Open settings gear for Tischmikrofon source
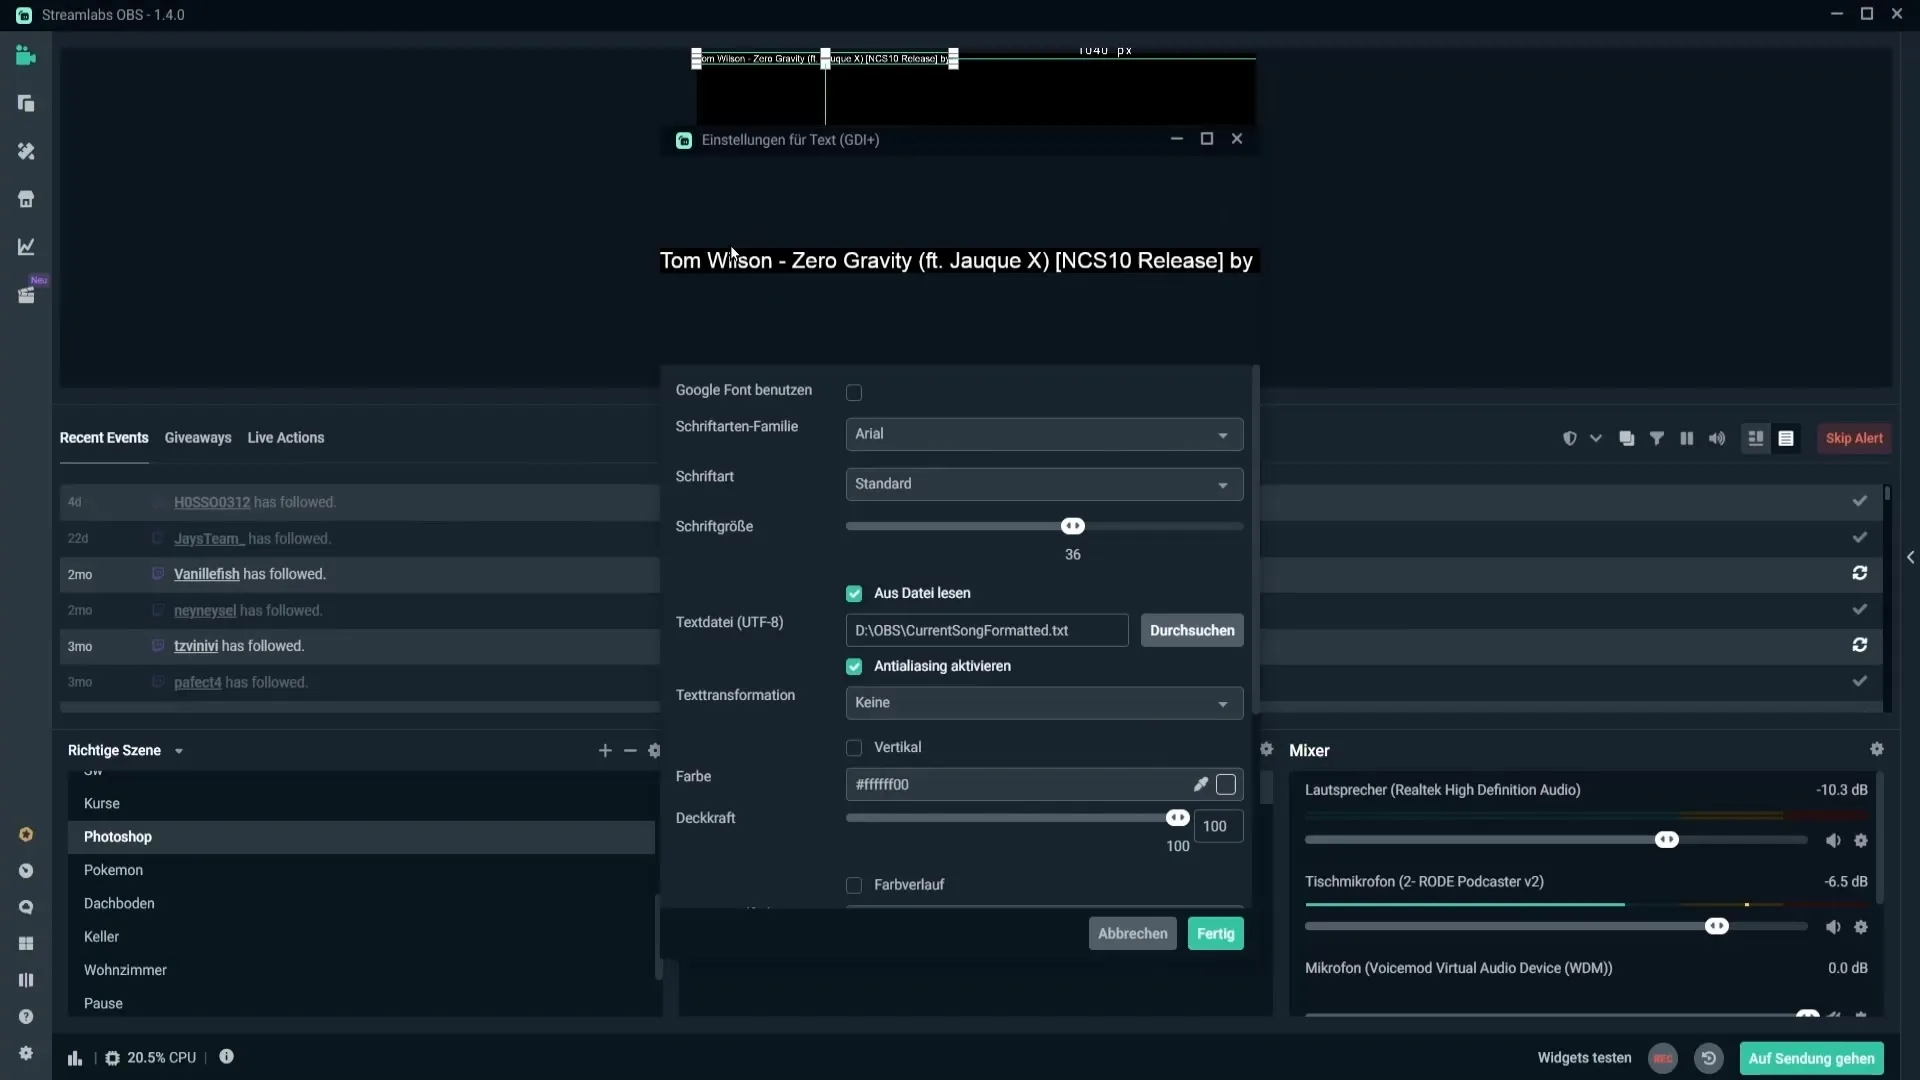 (x=1861, y=927)
